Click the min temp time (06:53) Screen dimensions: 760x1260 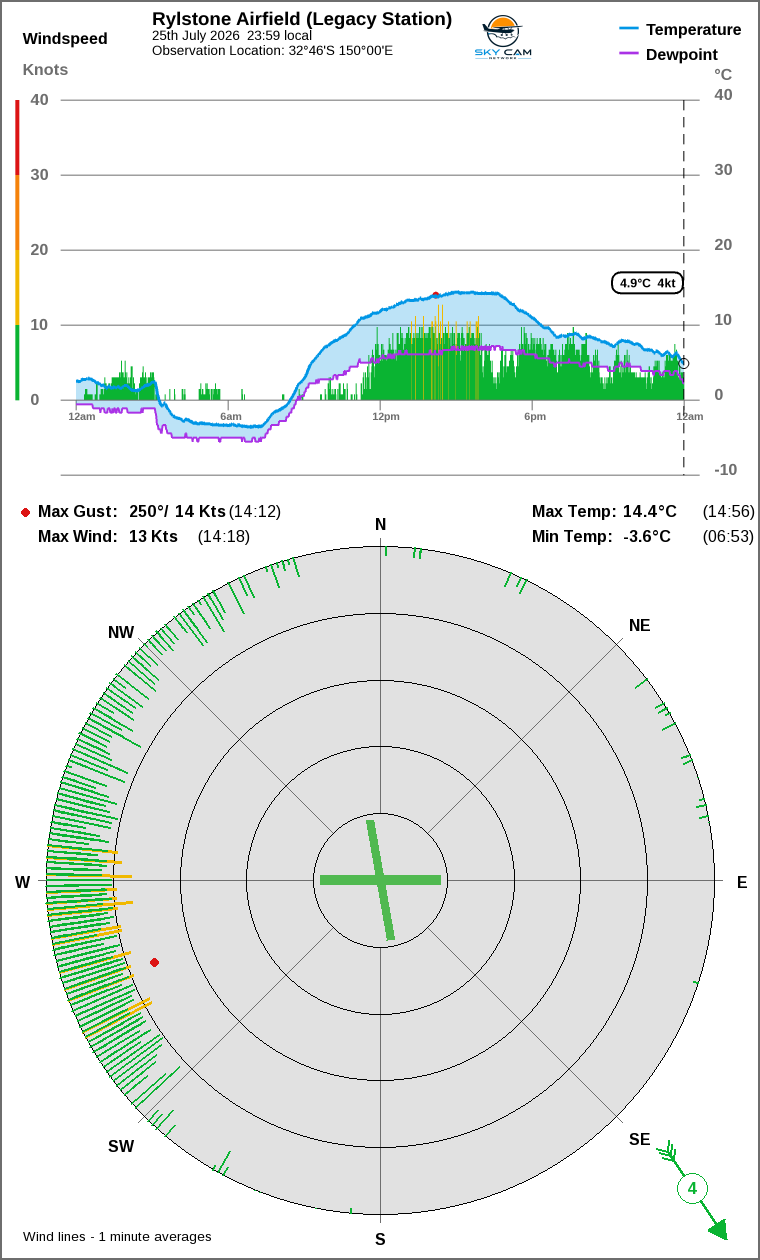[728, 537]
